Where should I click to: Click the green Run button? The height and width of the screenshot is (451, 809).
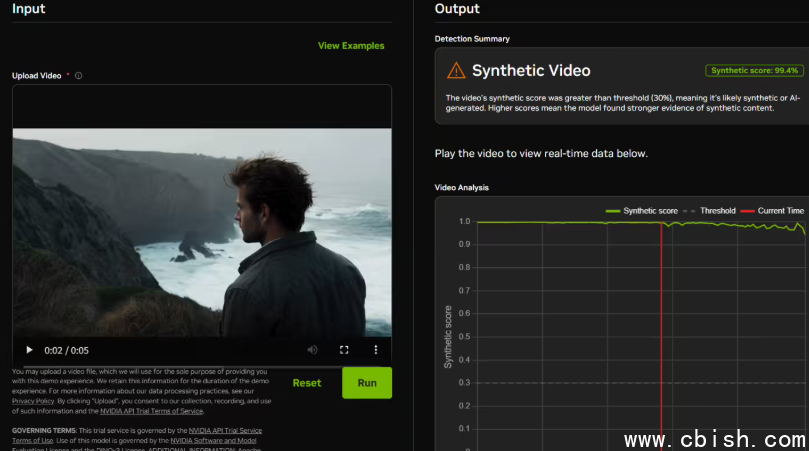(367, 383)
